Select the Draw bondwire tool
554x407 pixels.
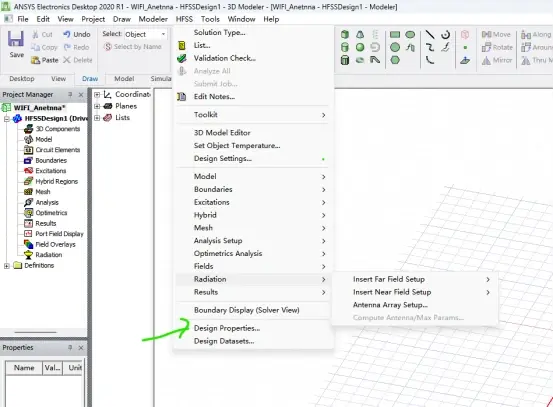375,60
